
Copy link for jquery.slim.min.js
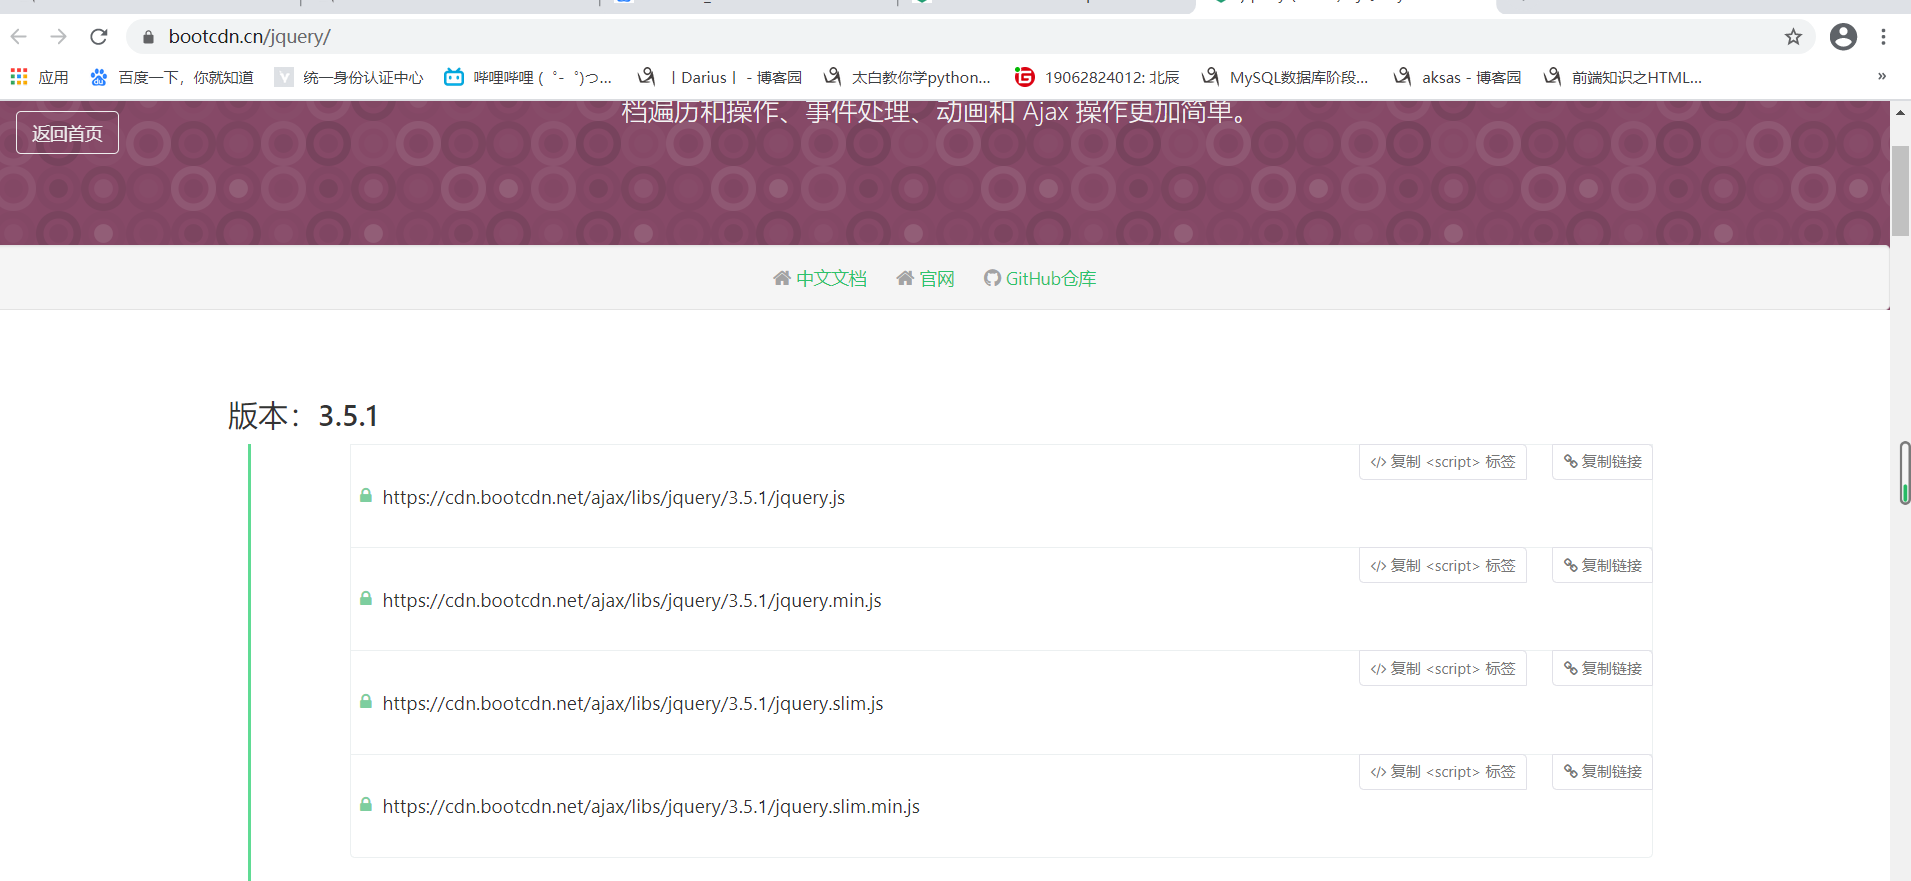(x=1602, y=772)
